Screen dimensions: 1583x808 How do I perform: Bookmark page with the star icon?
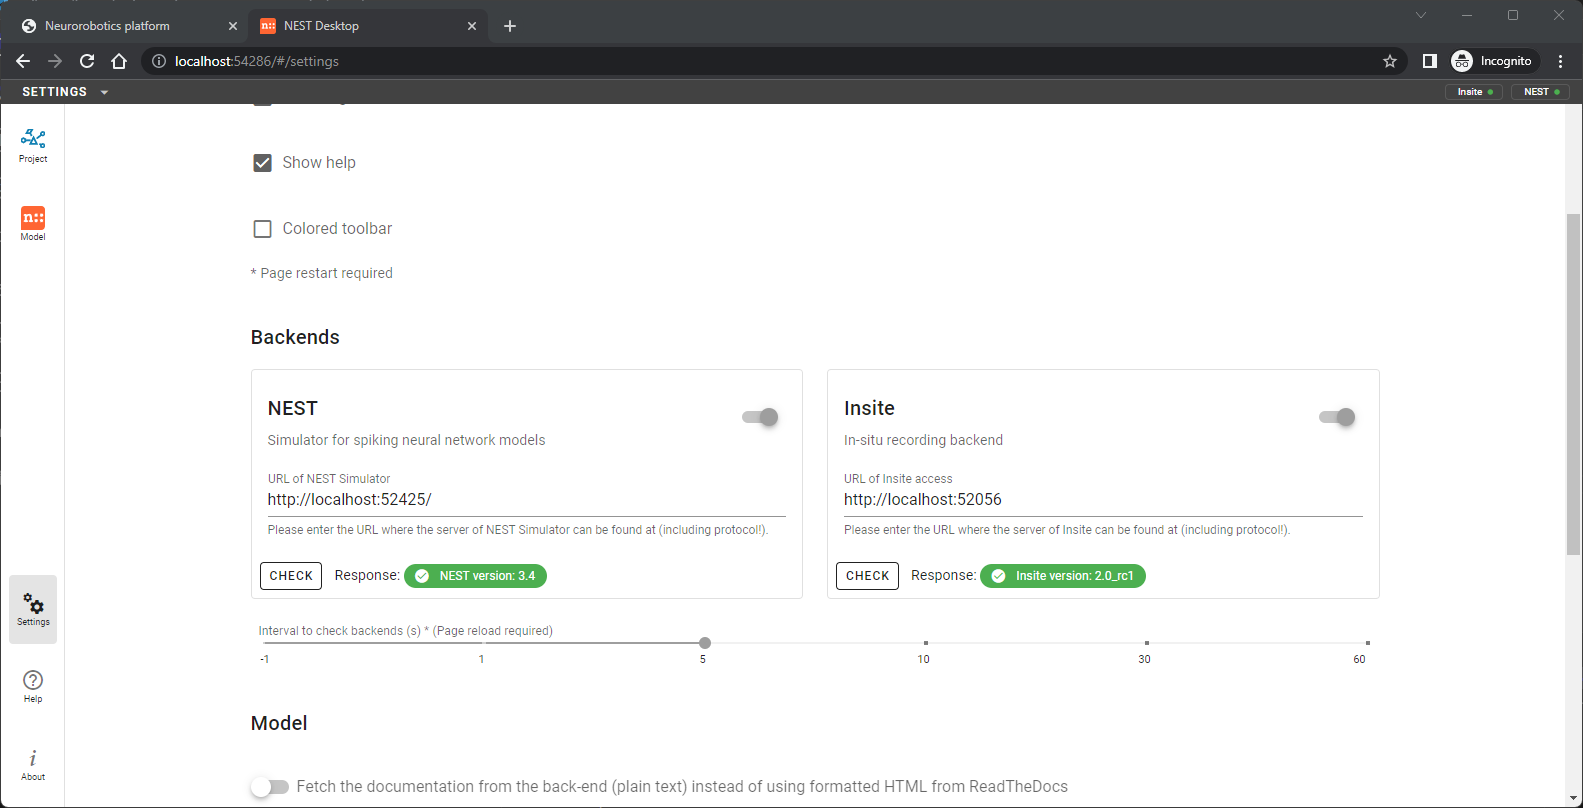click(x=1389, y=61)
